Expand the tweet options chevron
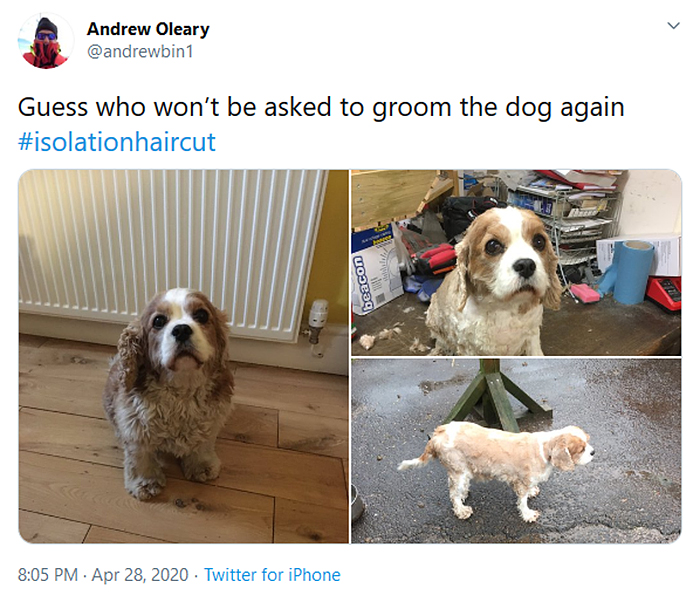The width and height of the screenshot is (700, 595). [x=673, y=25]
